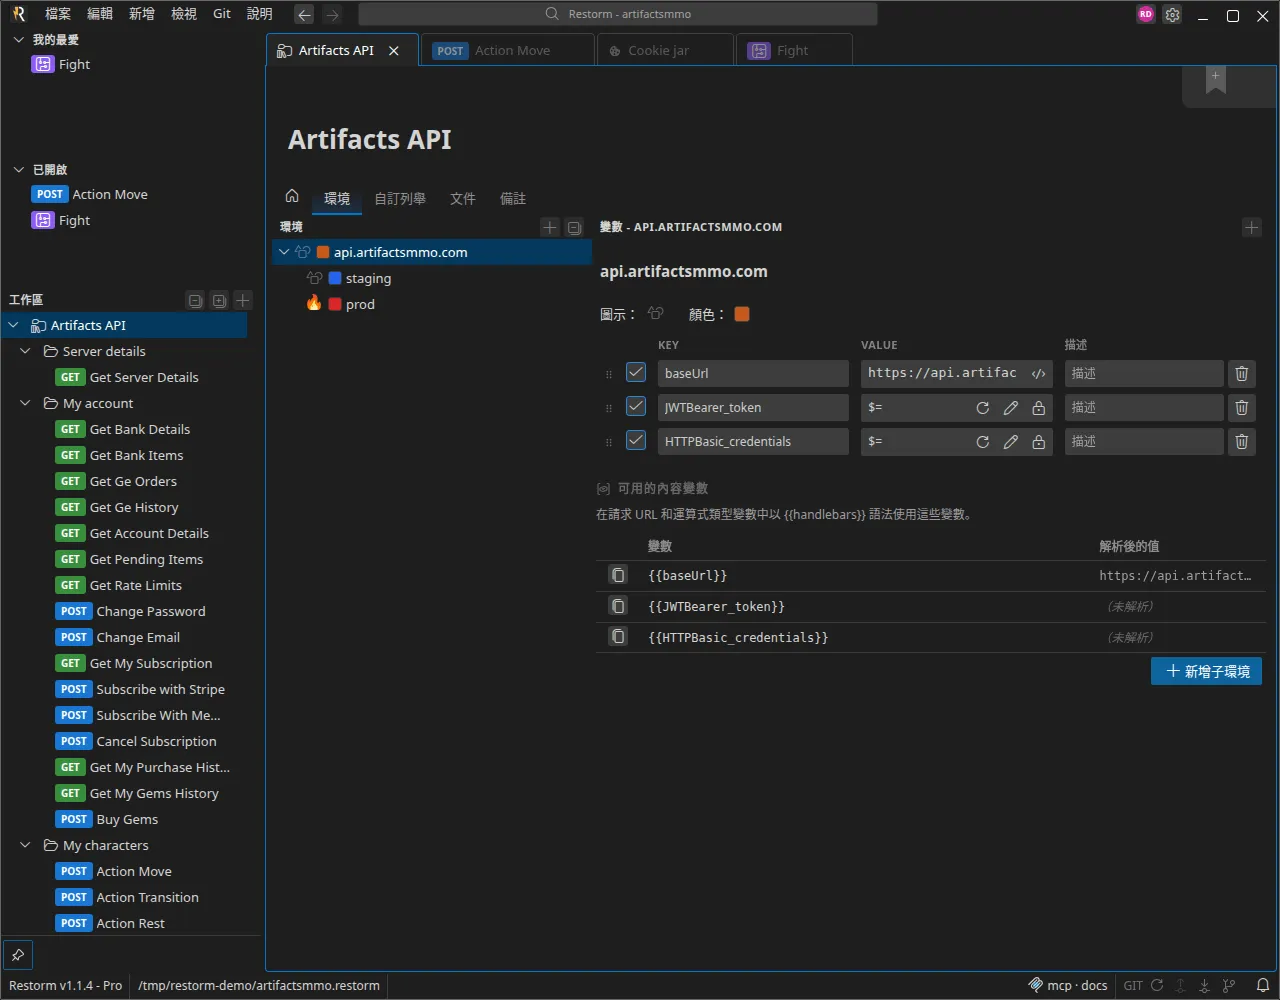The width and height of the screenshot is (1280, 1000).
Task: Click the 新增子環境 button
Action: (1207, 672)
